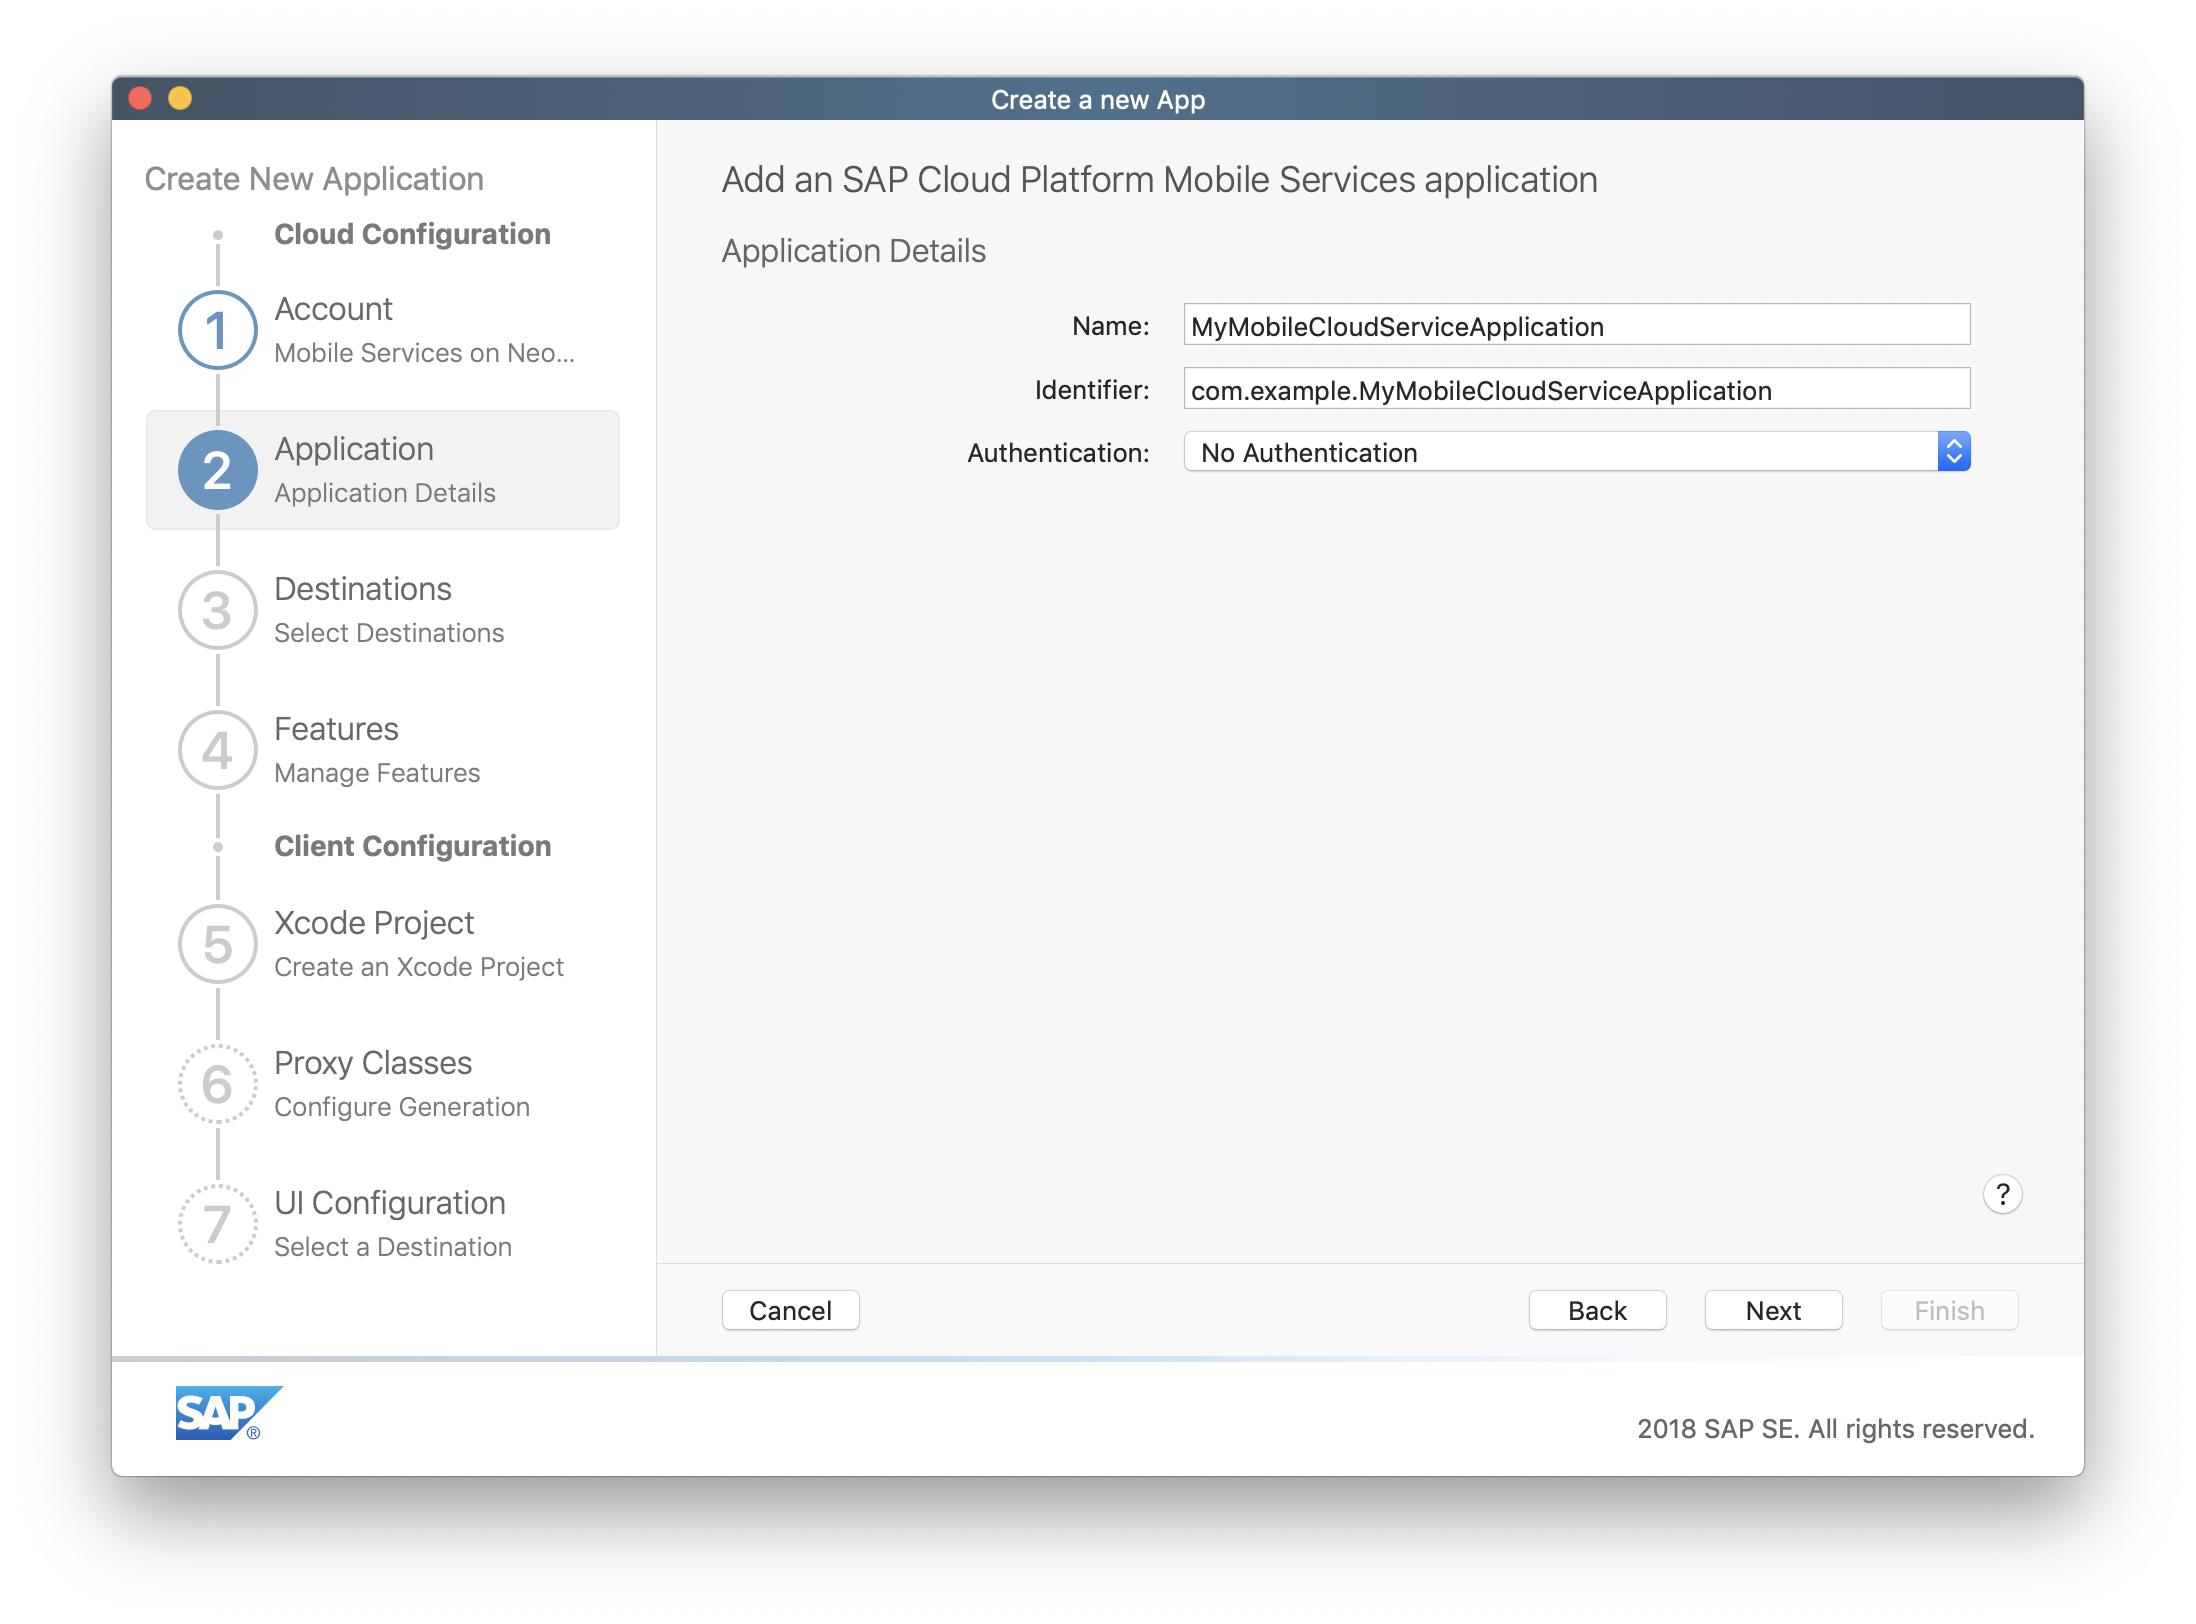Viewport: 2196px width, 1624px height.
Task: Focus the Identifier input field
Action: (x=1576, y=389)
